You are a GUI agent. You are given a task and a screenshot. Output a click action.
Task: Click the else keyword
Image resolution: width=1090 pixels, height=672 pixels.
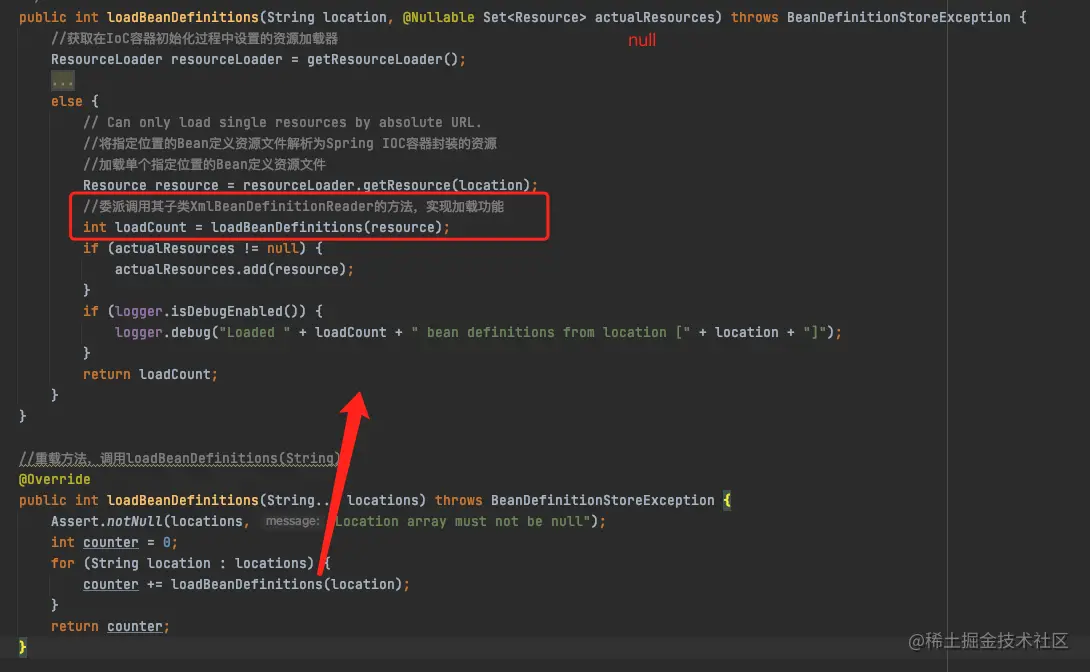tap(65, 101)
